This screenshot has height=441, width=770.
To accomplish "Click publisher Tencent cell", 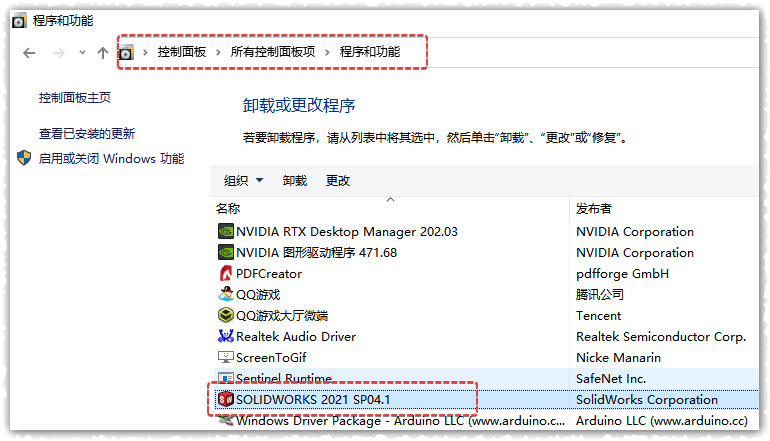I will point(598,316).
